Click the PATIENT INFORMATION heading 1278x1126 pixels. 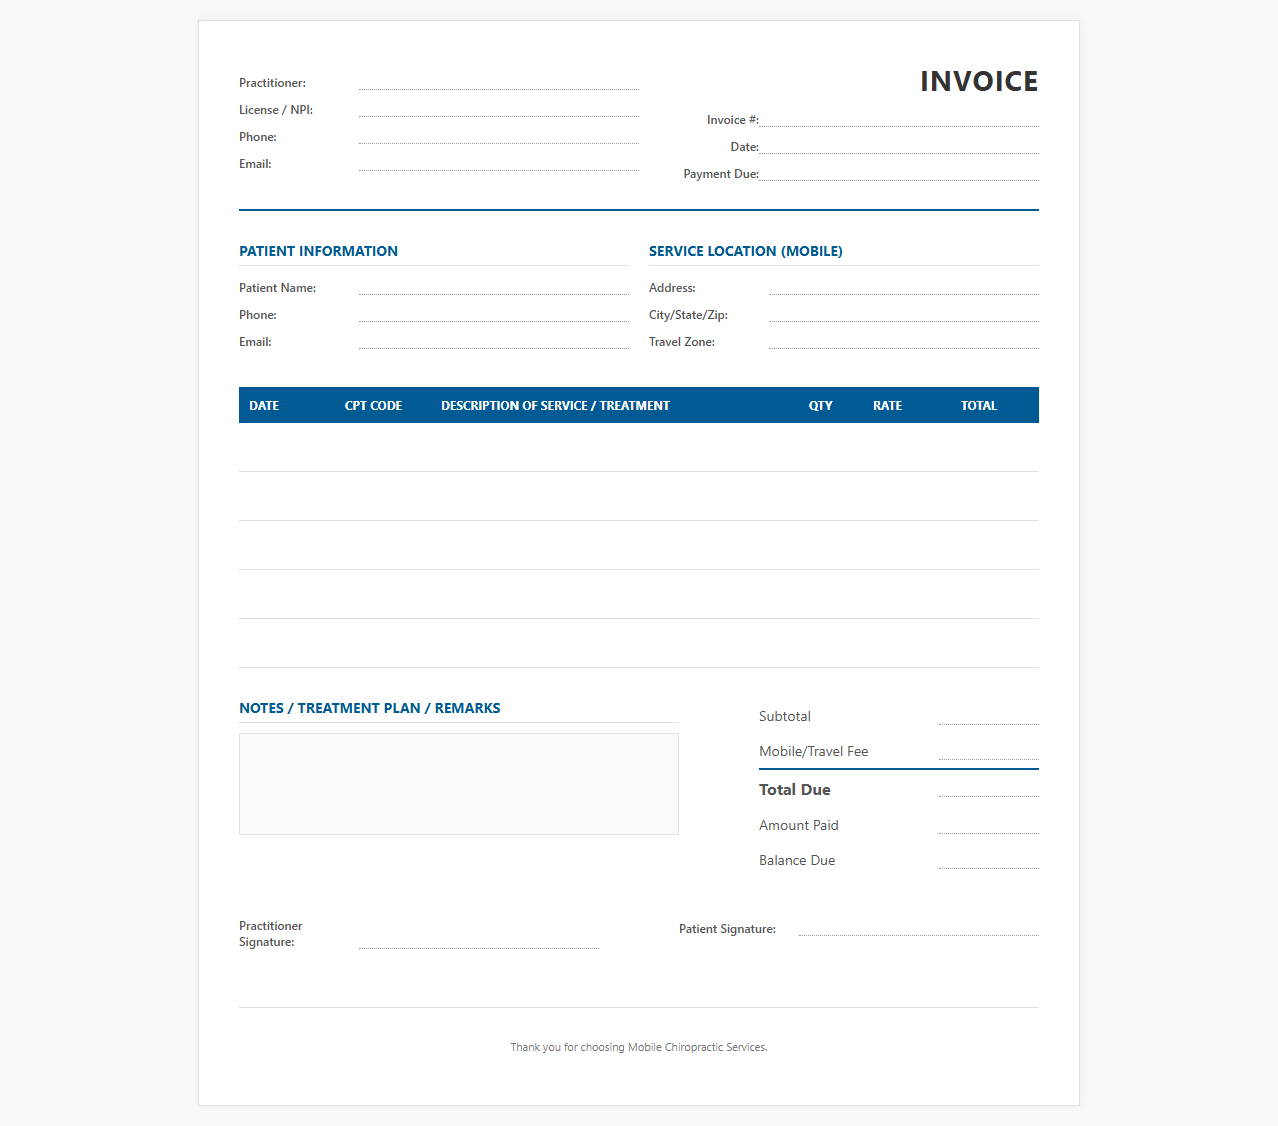coord(318,251)
